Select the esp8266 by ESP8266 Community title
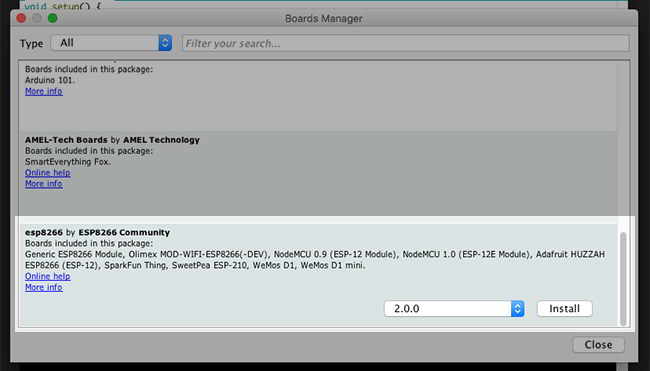Viewport: 650px width, 371px height. click(x=97, y=232)
